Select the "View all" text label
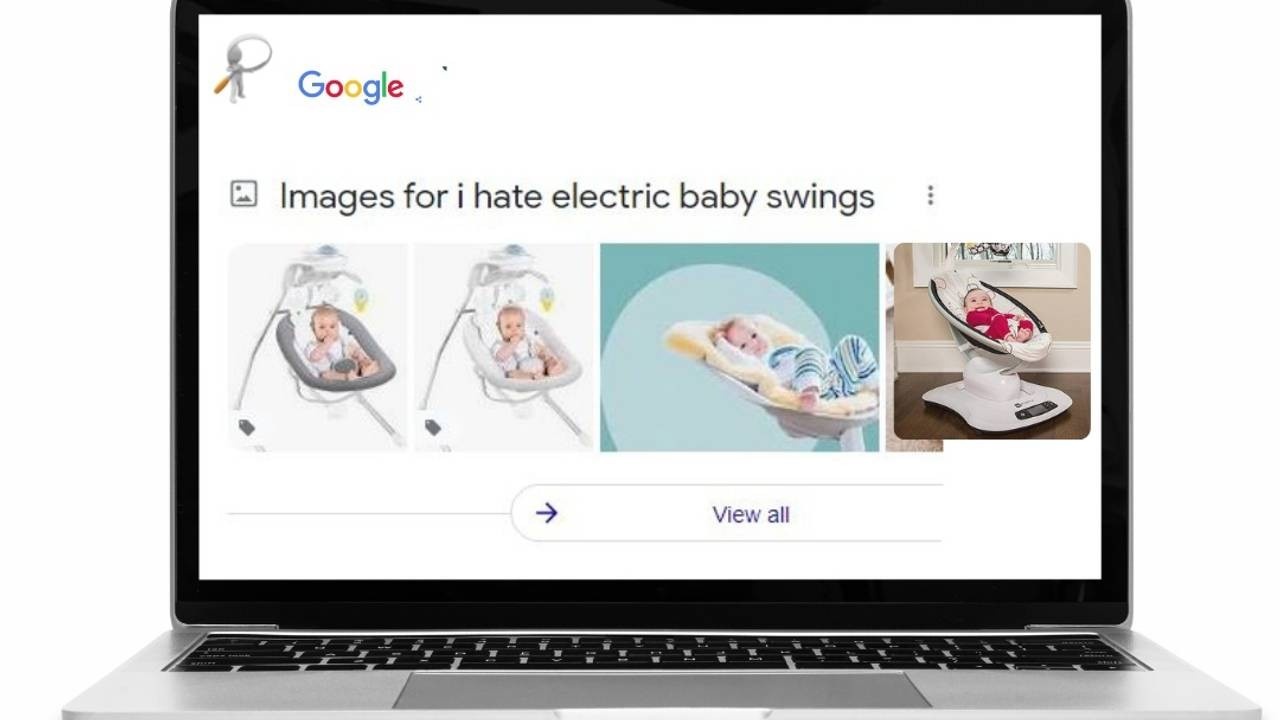 coord(751,515)
